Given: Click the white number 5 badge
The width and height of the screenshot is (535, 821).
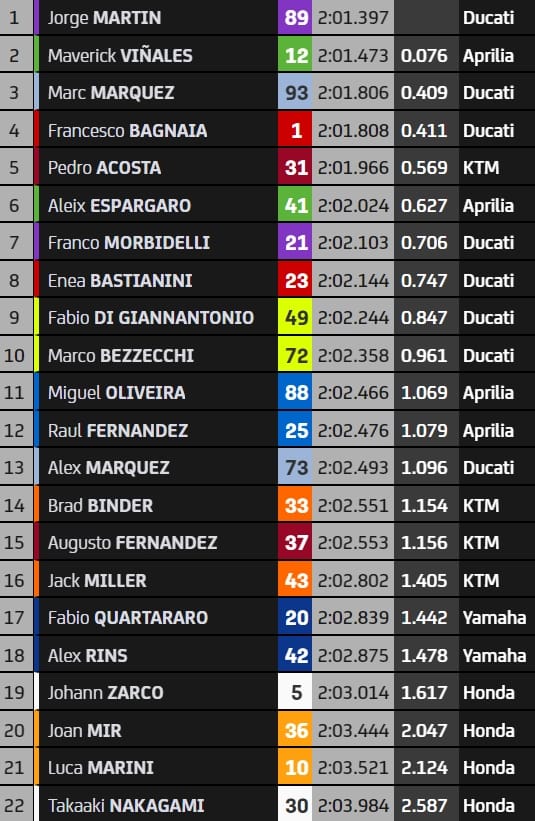Looking at the screenshot, I should 295,693.
